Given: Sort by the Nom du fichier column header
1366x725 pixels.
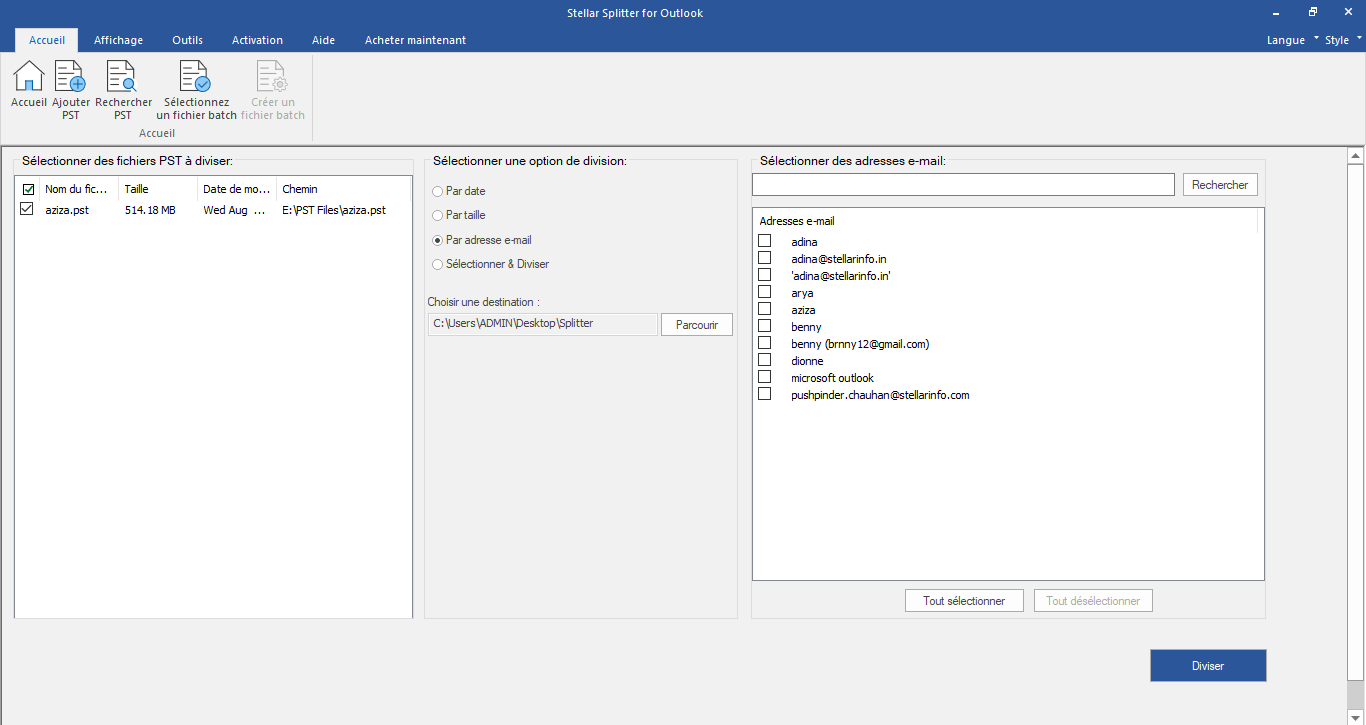Looking at the screenshot, I should tap(79, 189).
